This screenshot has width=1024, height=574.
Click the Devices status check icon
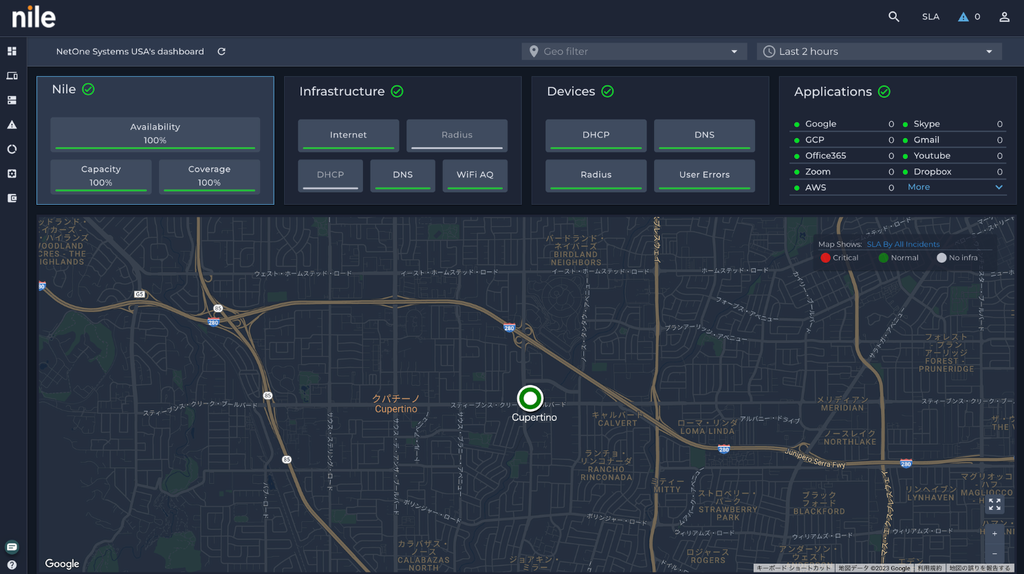point(607,91)
